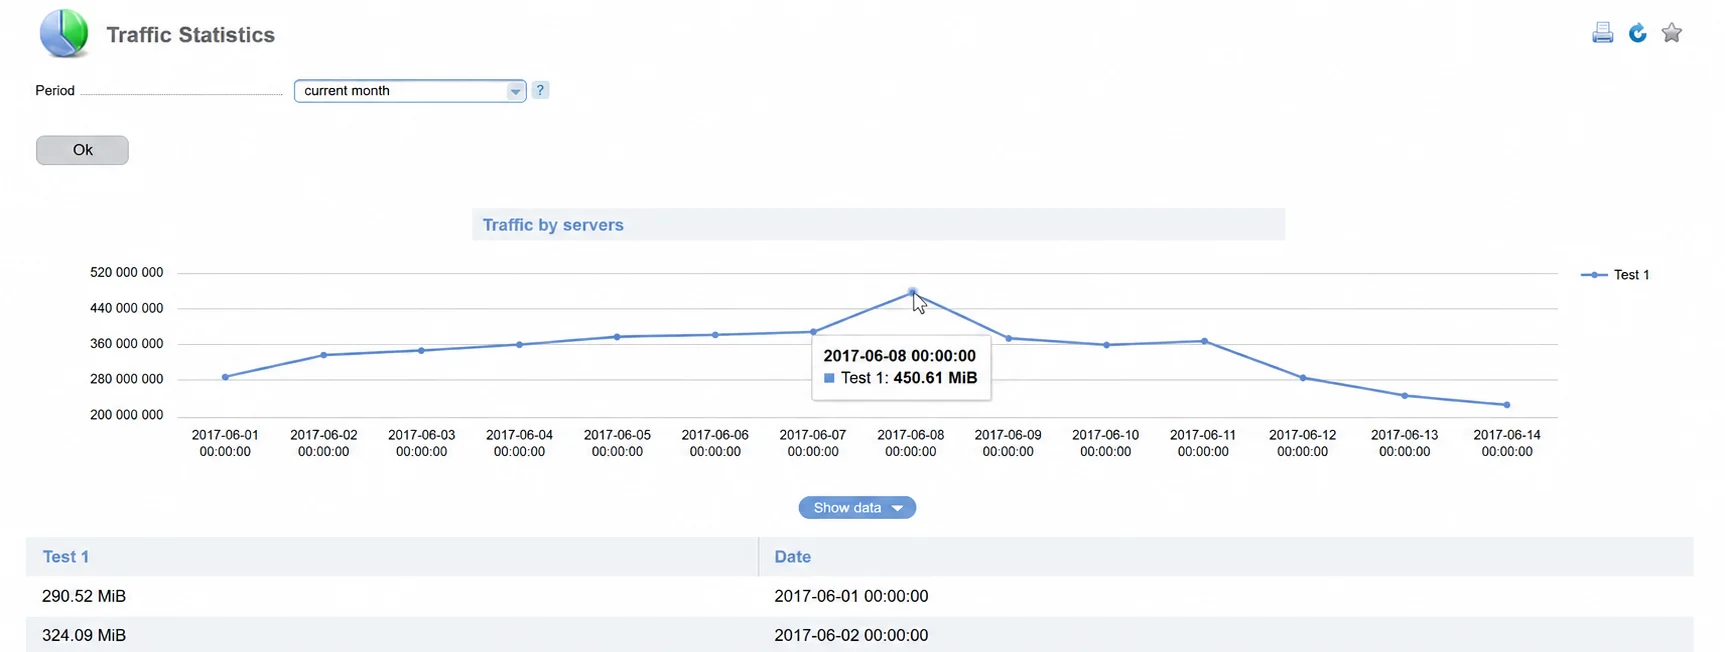Click the 2017-06-01 data point on chart
Screen dimensions: 1725x652
click(225, 377)
